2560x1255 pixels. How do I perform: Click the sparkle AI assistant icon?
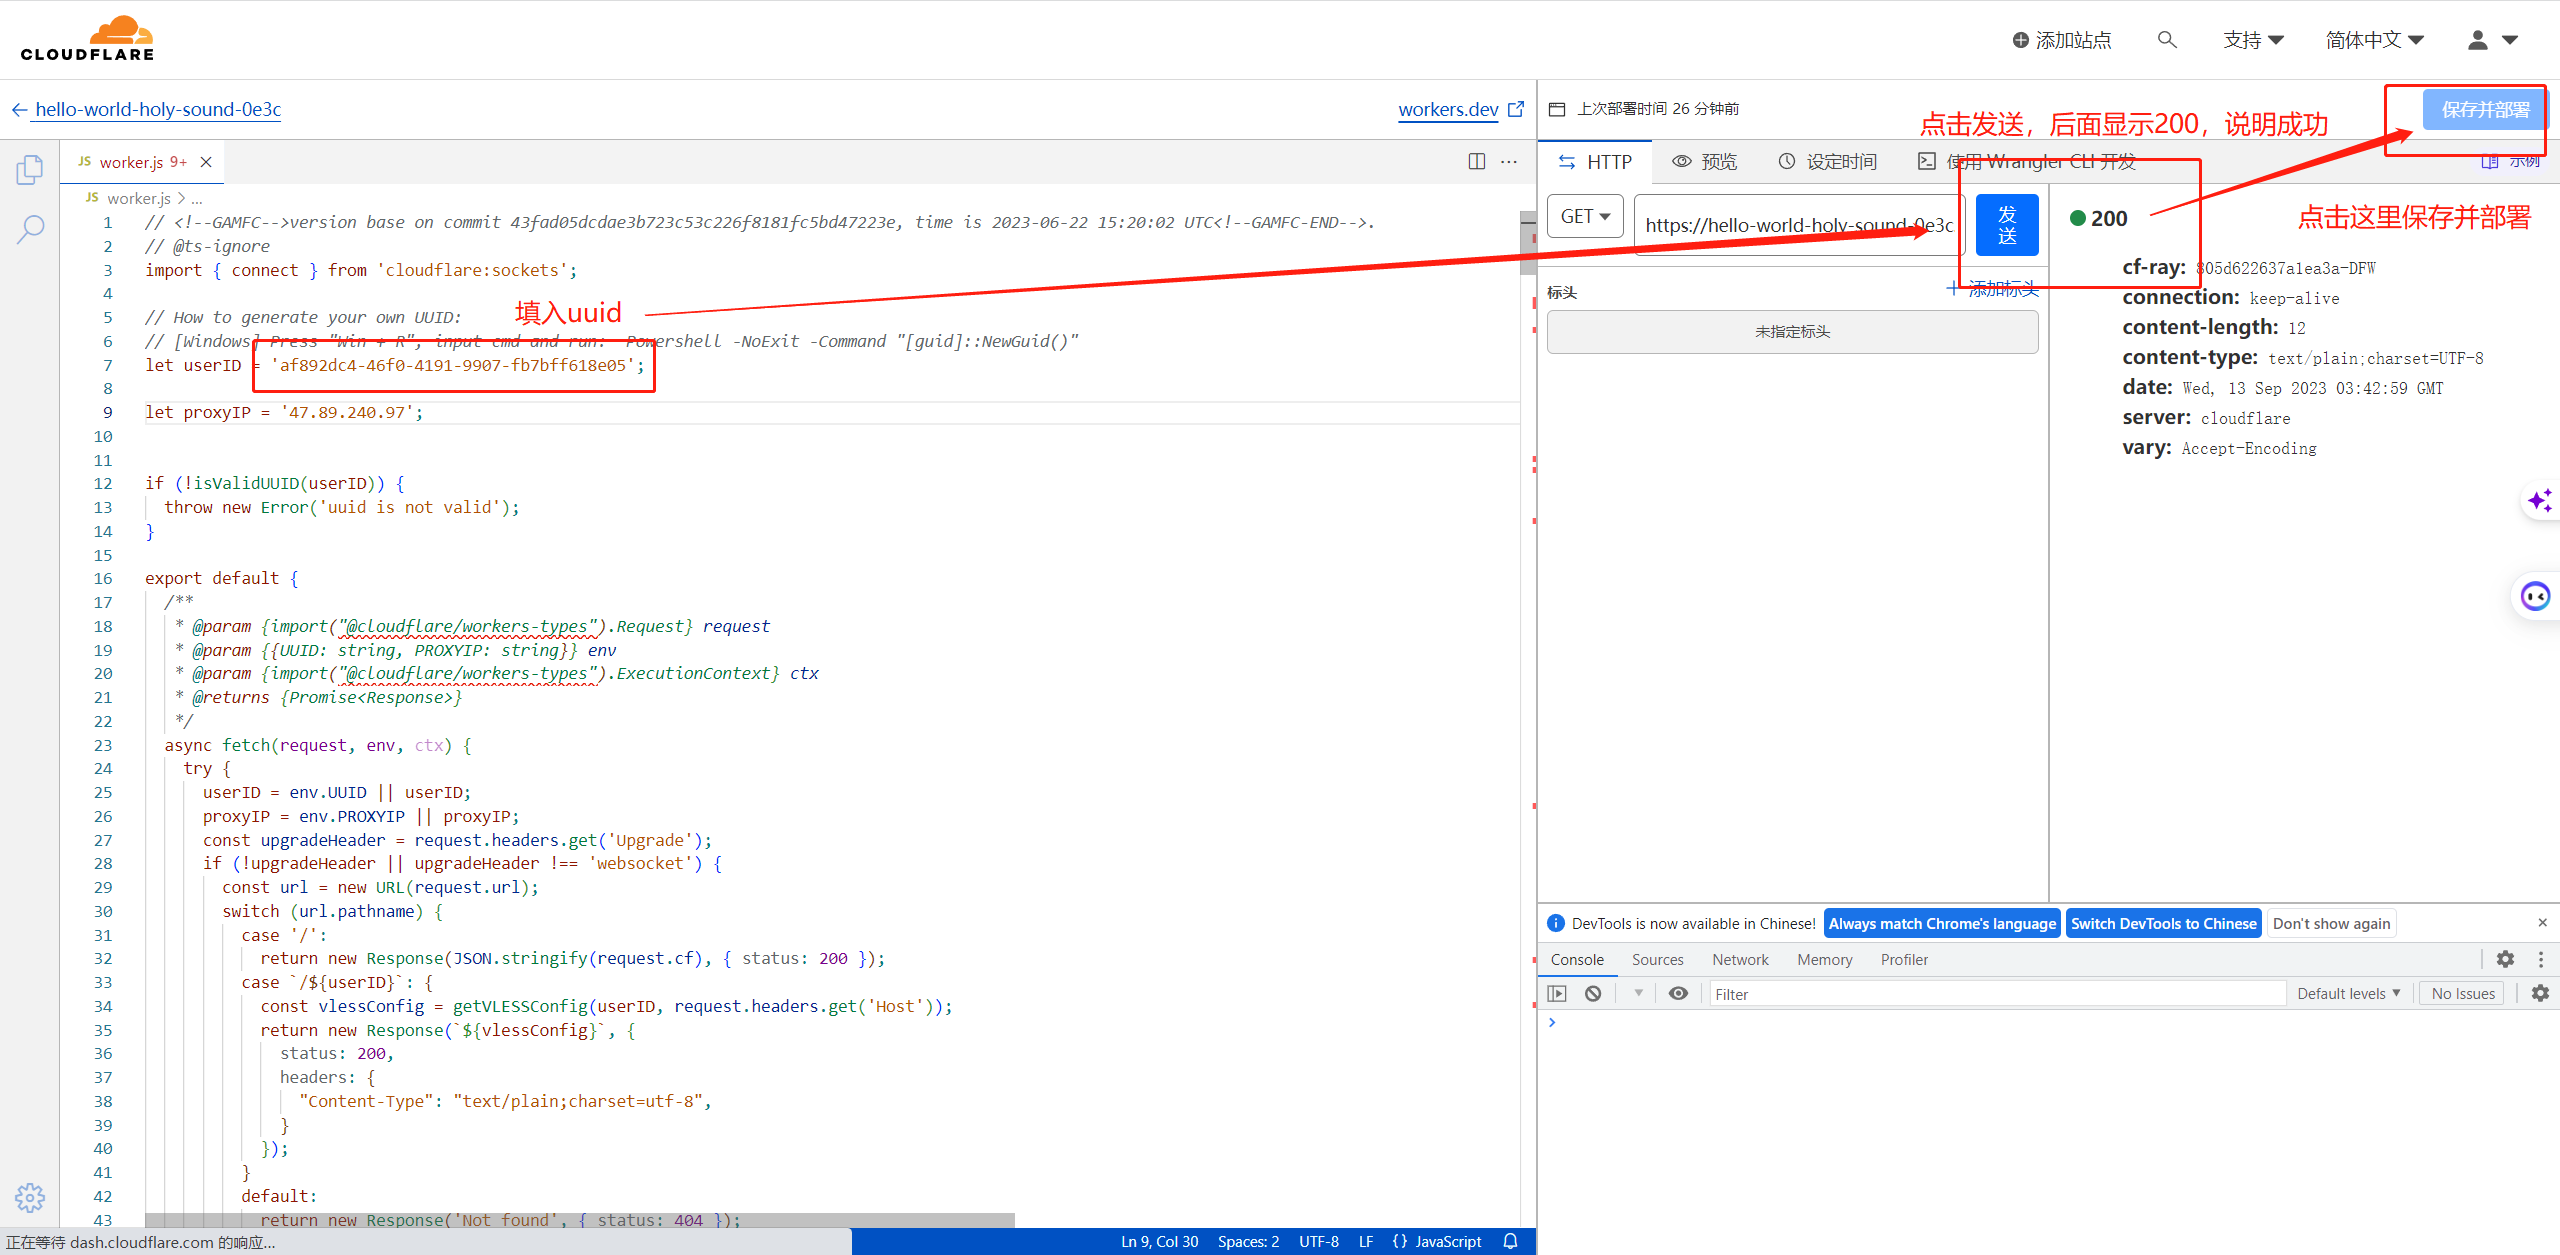pyautogui.click(x=2540, y=499)
